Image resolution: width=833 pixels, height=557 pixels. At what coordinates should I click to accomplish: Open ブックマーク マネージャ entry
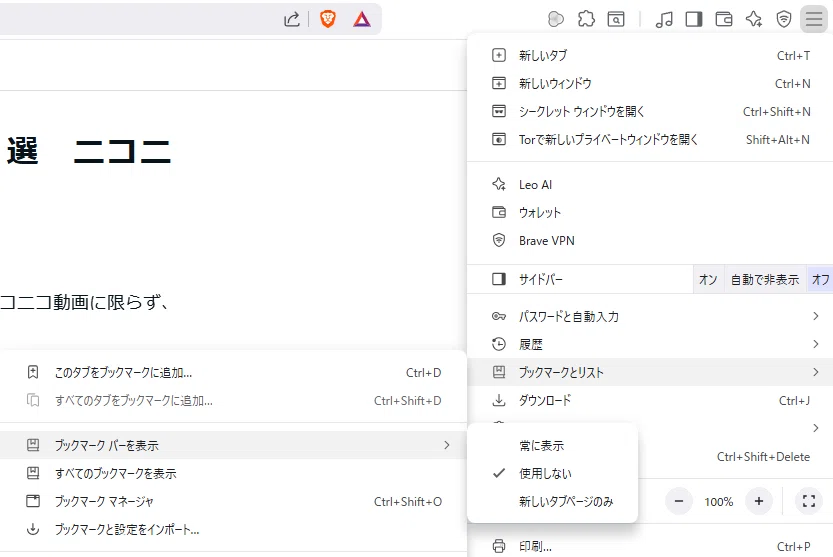[x=233, y=501]
